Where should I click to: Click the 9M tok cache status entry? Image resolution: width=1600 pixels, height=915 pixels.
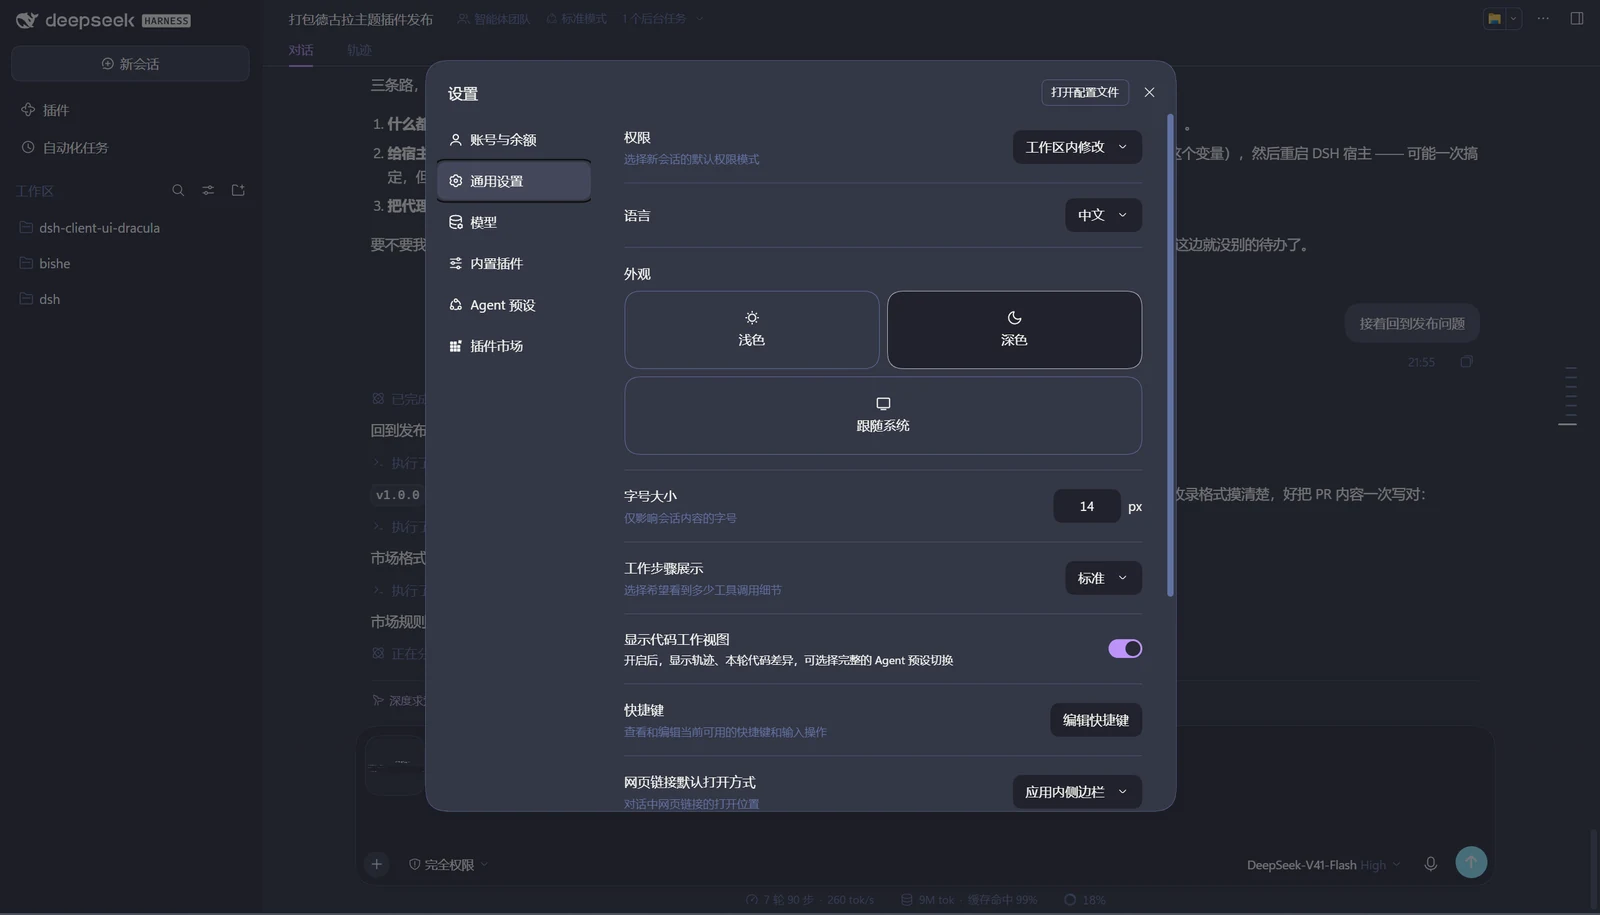[x=969, y=900]
